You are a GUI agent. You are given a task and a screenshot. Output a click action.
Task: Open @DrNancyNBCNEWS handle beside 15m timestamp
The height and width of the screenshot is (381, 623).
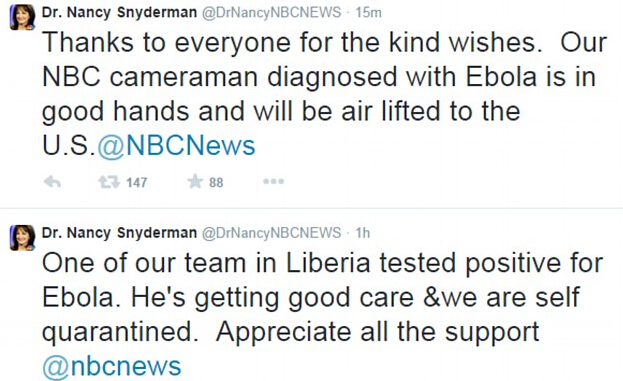(x=271, y=13)
